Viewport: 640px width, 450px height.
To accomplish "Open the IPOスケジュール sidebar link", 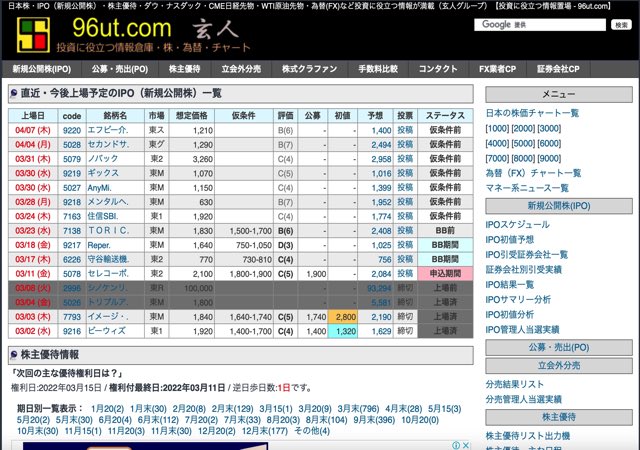I will coord(519,227).
